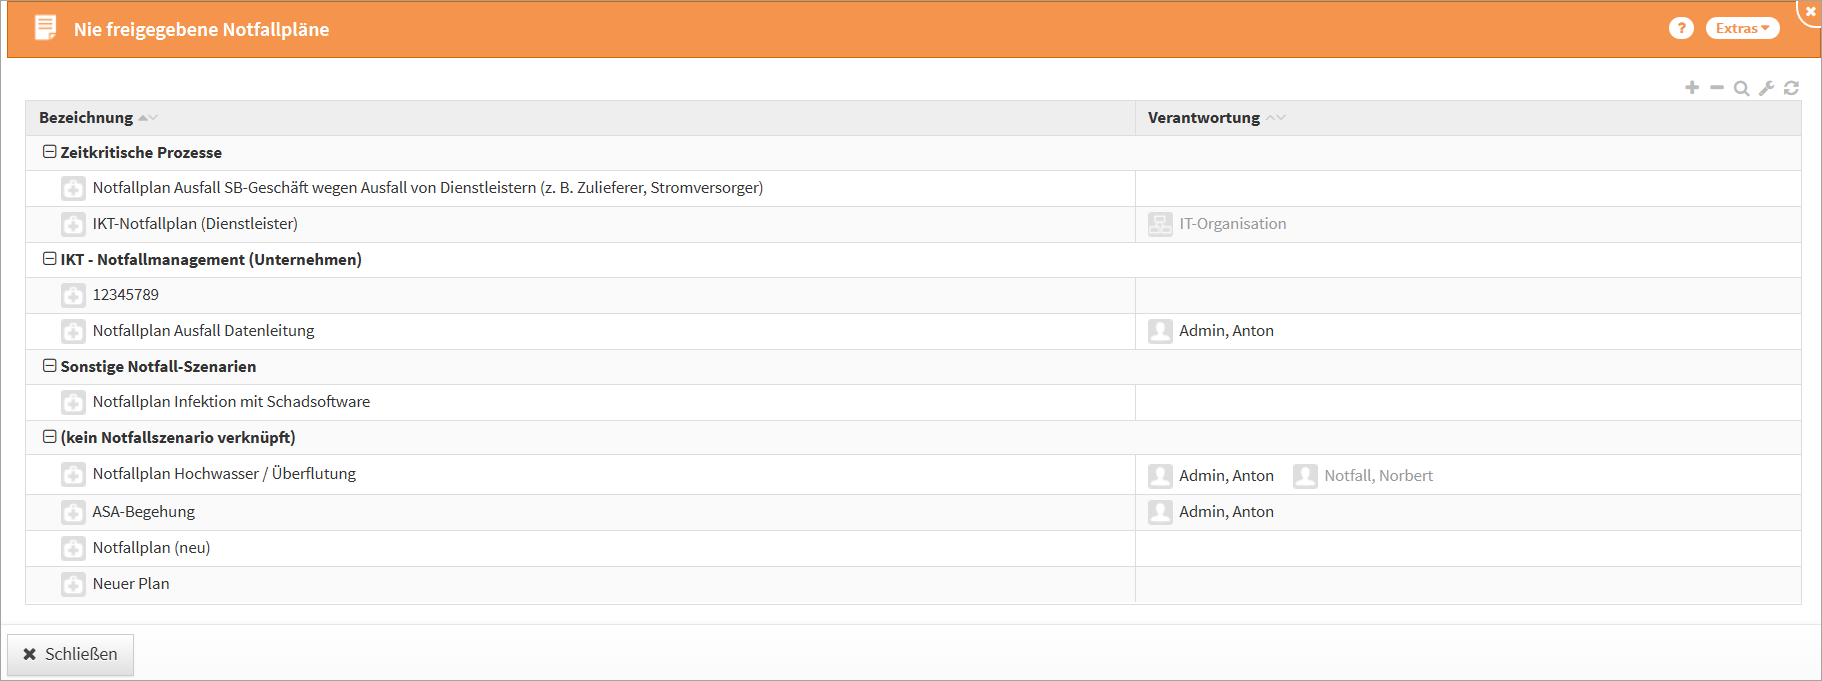Collapse the Sonstige Notfall-Szenarien group
This screenshot has height=681, width=1822.
[49, 366]
